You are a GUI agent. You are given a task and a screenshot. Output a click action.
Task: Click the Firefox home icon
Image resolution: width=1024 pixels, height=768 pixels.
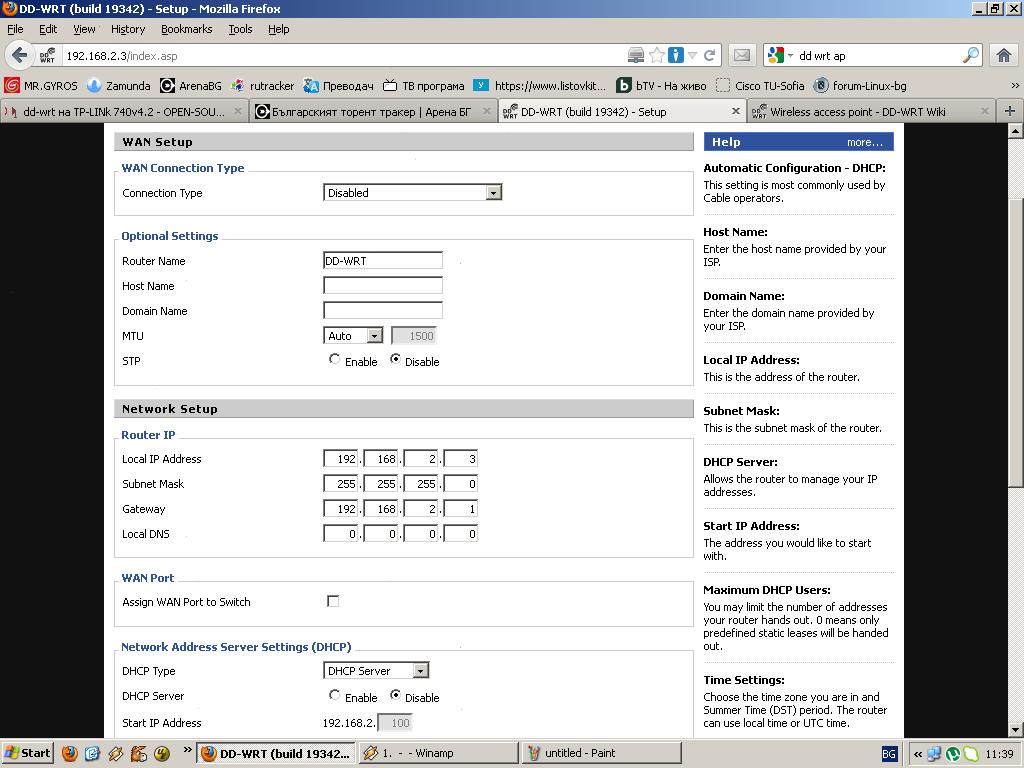click(1004, 55)
